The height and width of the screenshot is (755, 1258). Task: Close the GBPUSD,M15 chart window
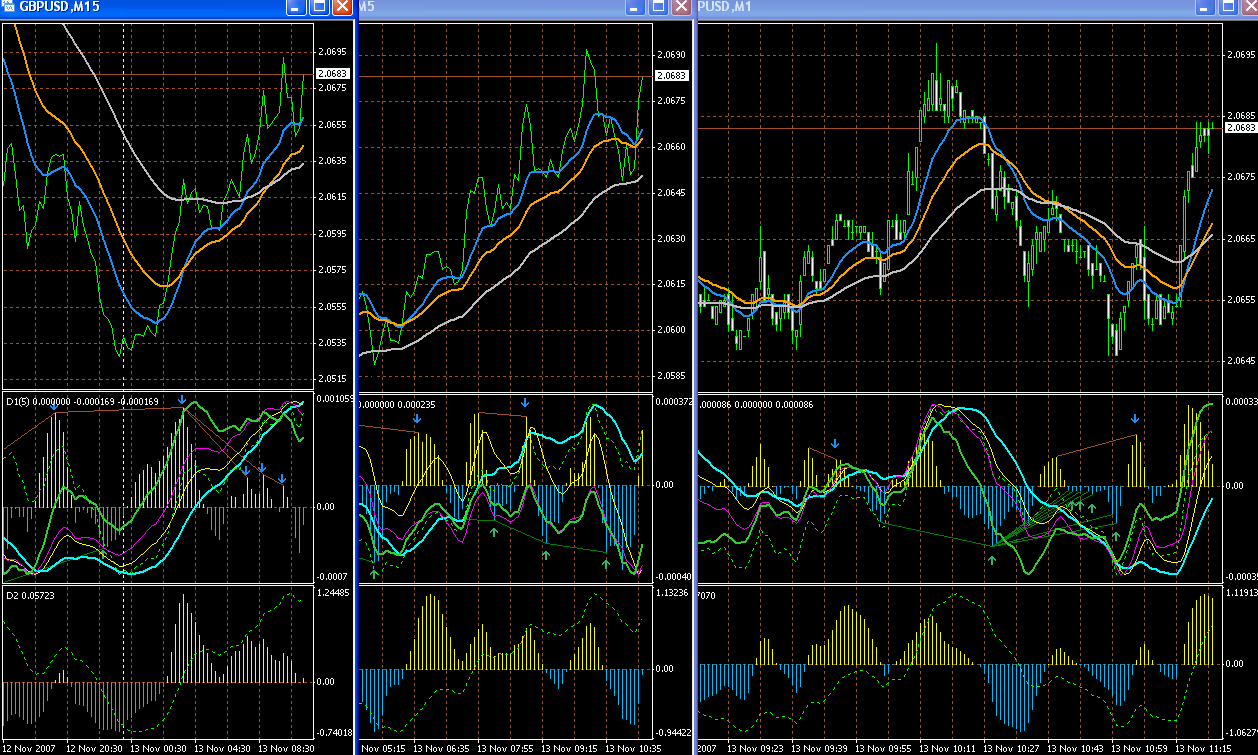click(342, 6)
